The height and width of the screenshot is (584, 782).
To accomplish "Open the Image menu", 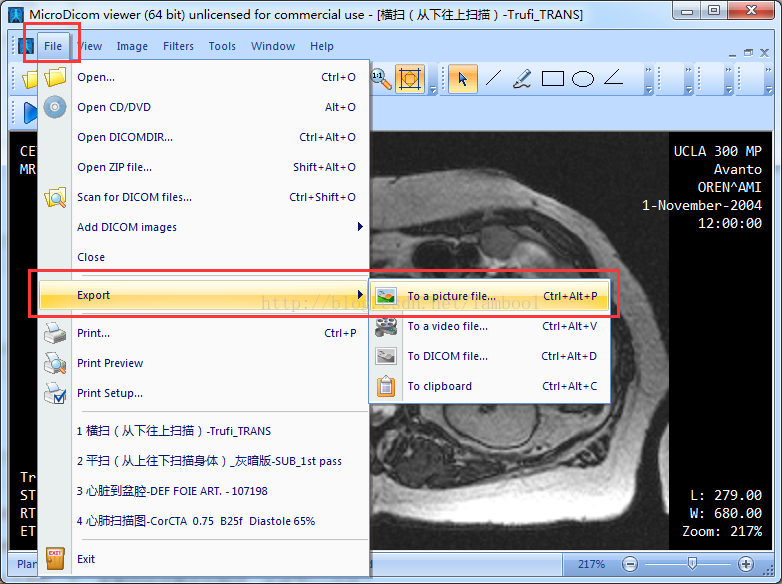I will (132, 46).
